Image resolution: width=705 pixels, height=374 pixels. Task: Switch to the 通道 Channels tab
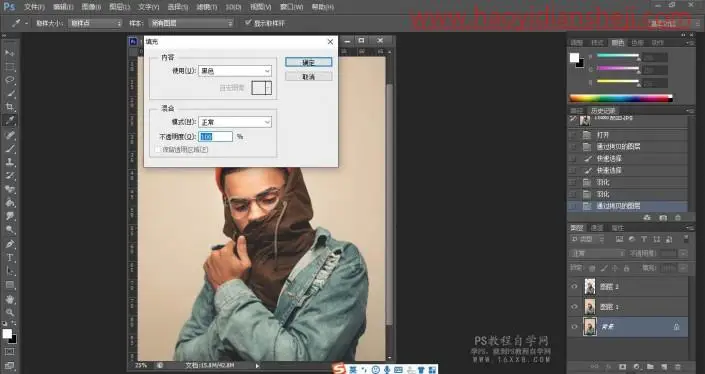click(597, 228)
